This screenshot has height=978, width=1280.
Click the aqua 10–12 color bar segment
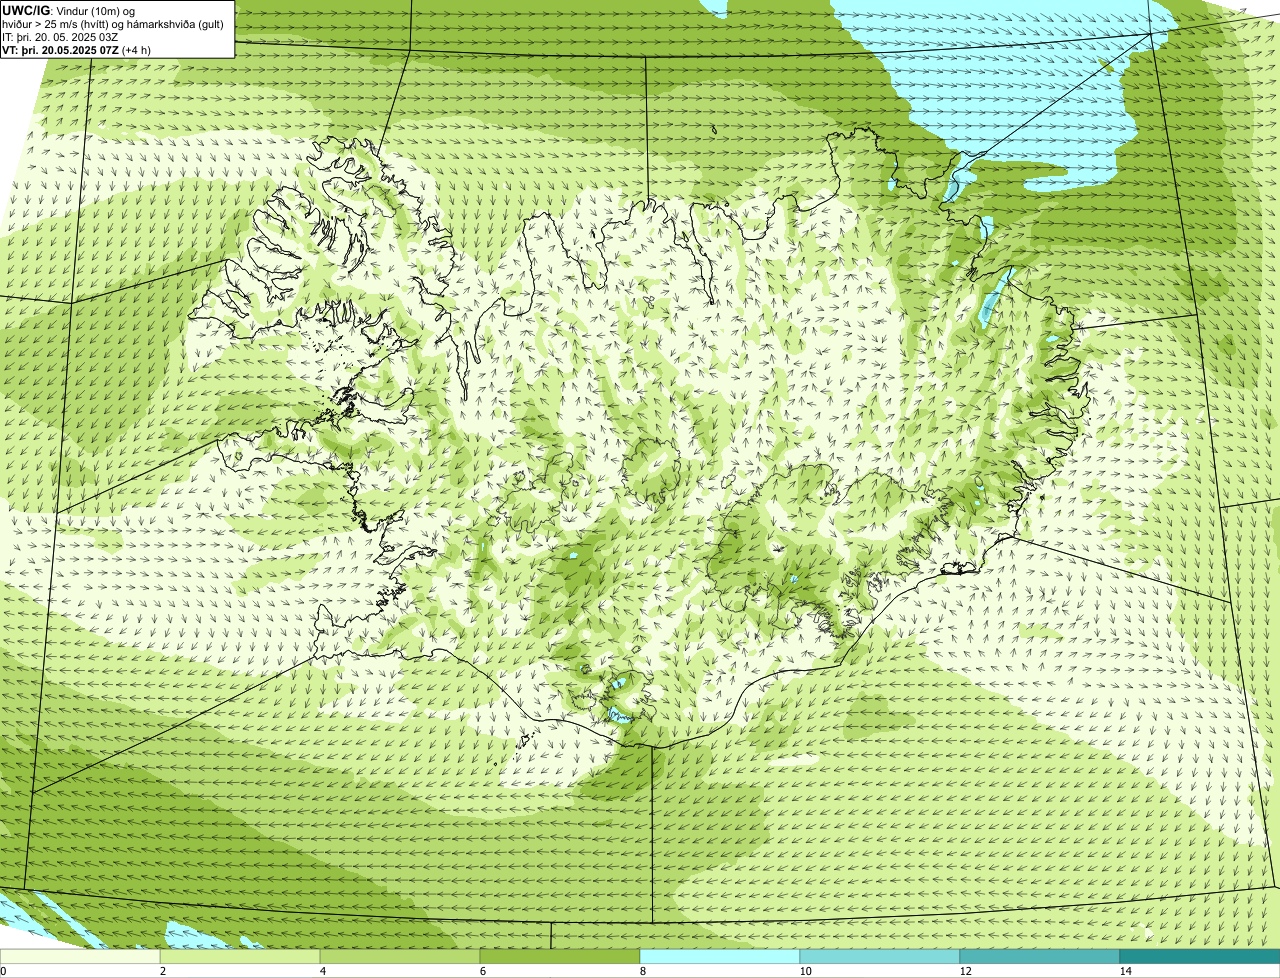880,956
